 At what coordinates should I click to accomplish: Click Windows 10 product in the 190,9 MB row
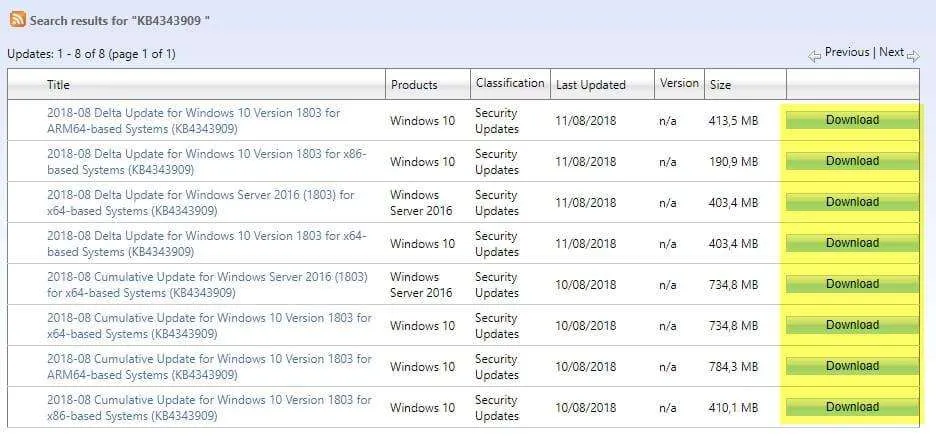pos(422,162)
